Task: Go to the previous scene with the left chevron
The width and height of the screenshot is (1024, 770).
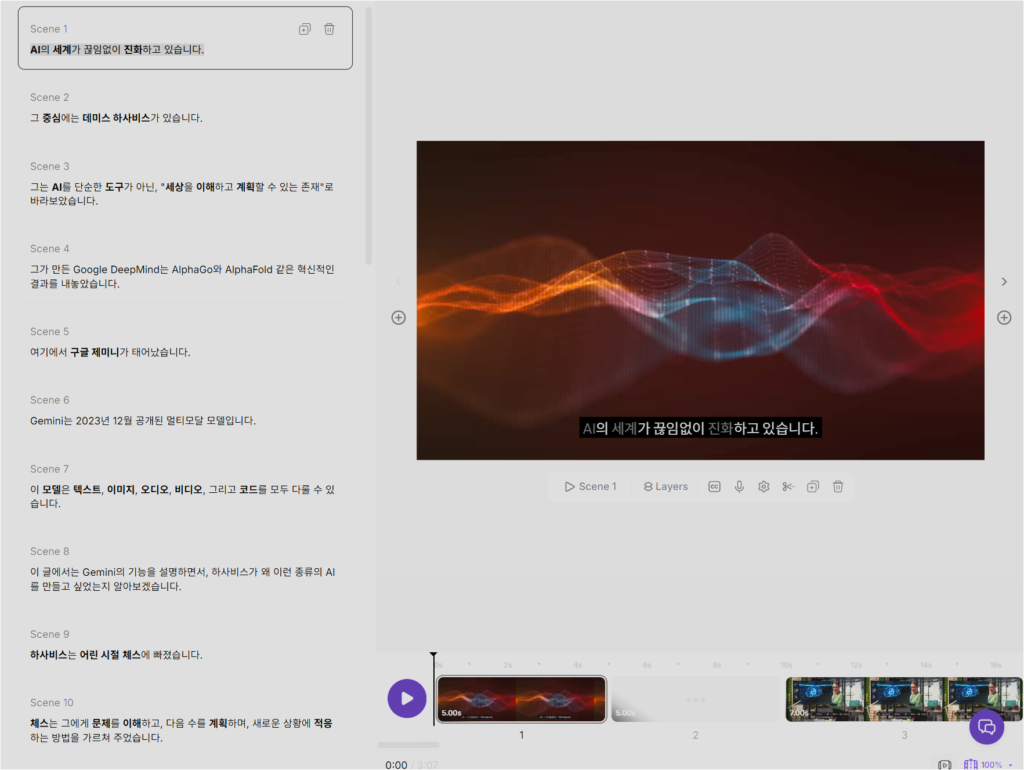Action: pos(398,282)
